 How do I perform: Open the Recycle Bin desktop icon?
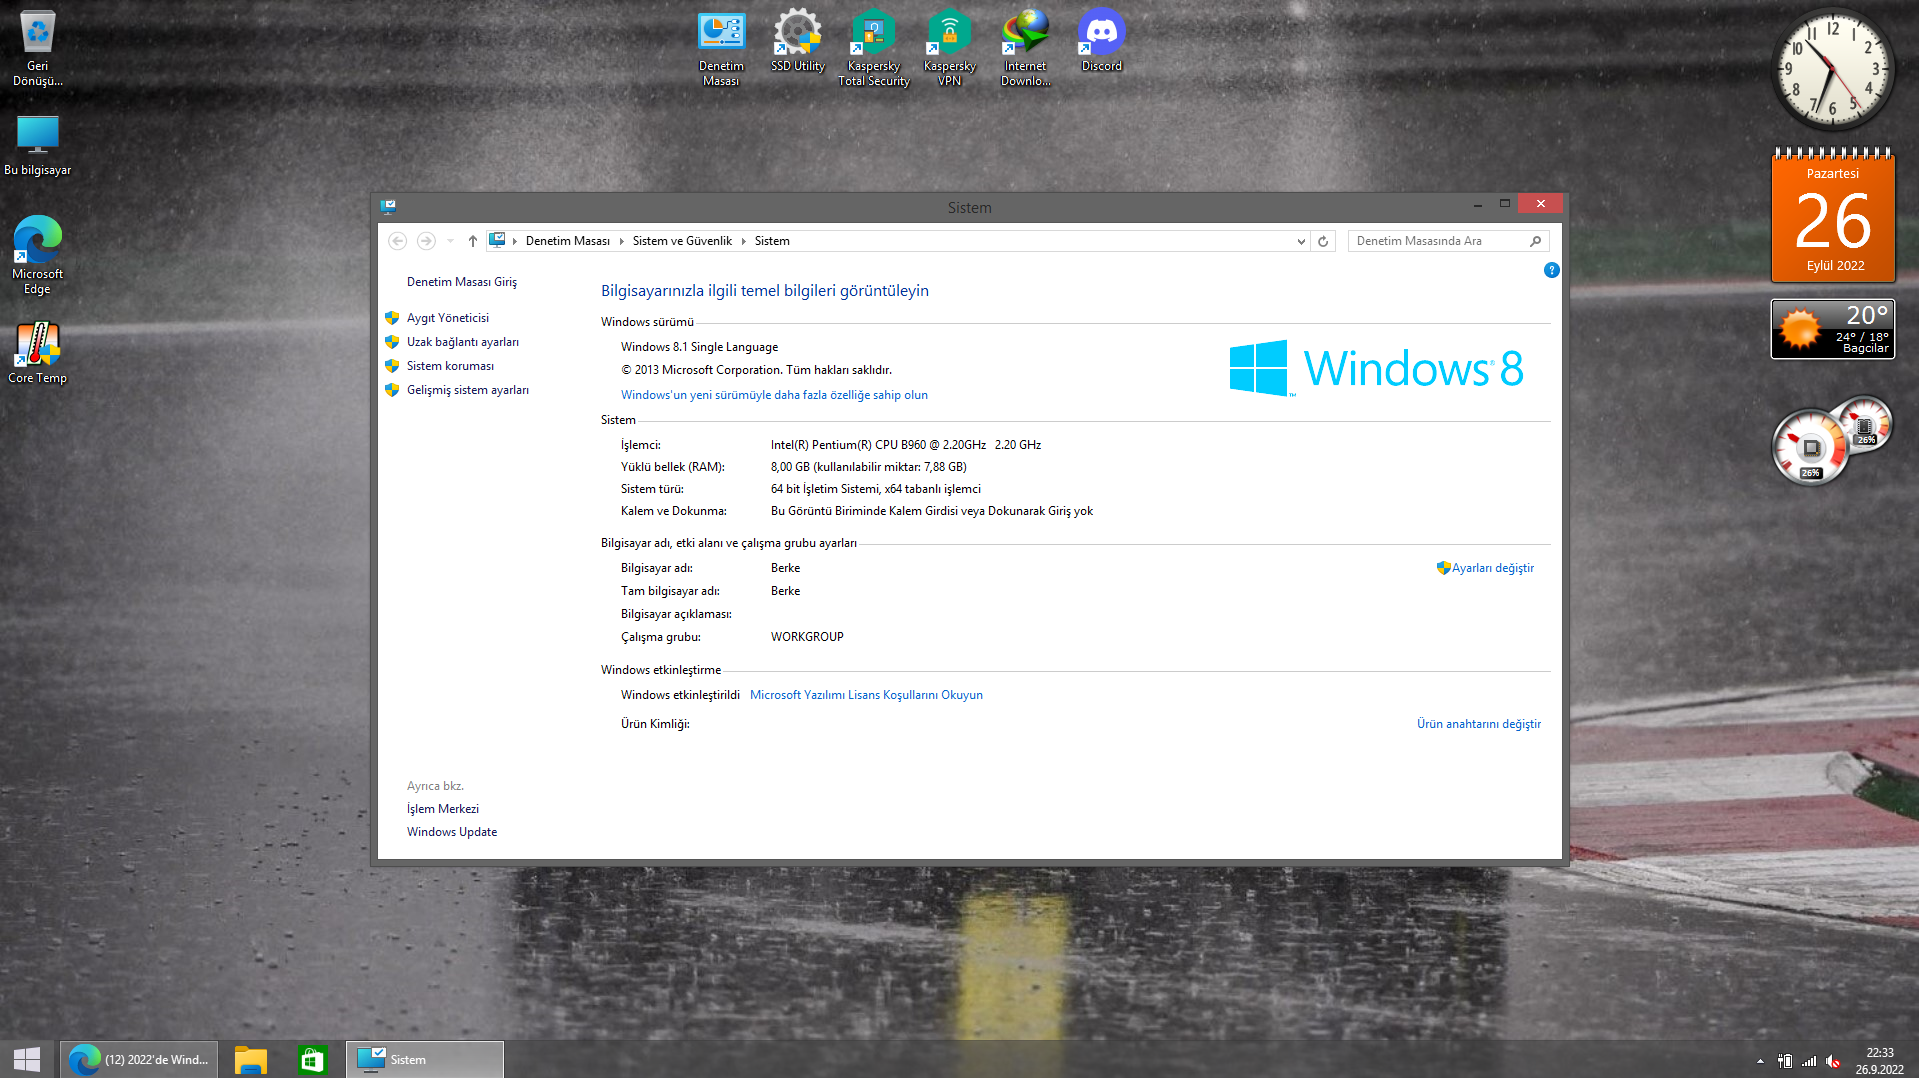tap(37, 48)
